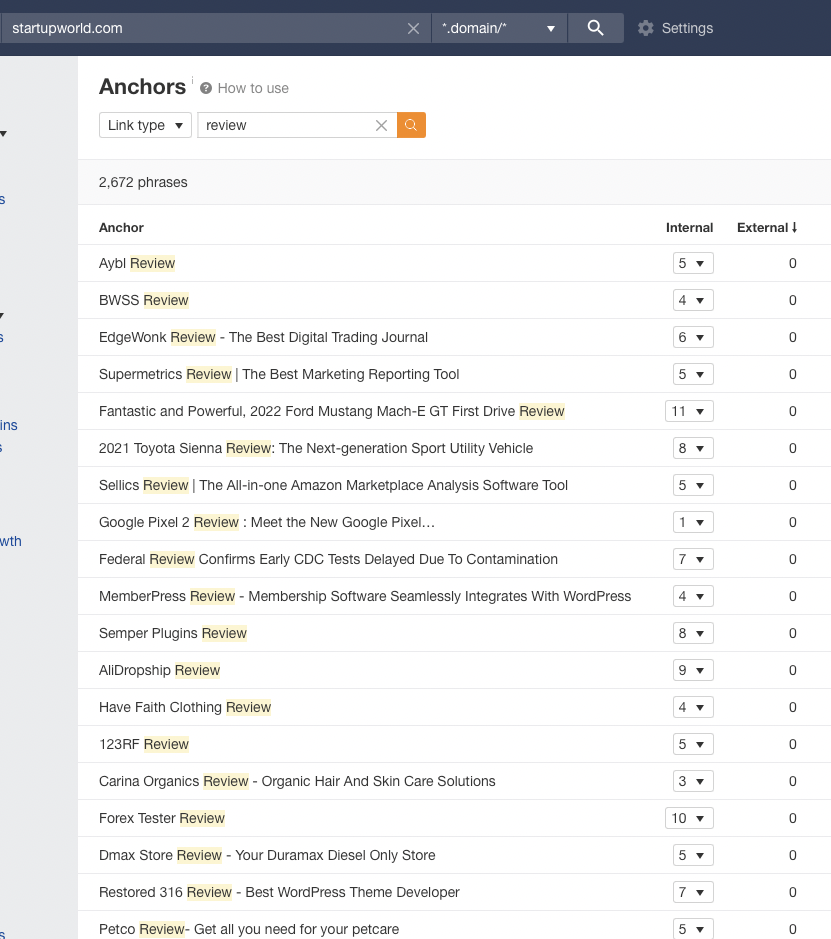Screen dimensions: 831x939
Task: Expand internal count for Federal Review row
Action: [693, 559]
